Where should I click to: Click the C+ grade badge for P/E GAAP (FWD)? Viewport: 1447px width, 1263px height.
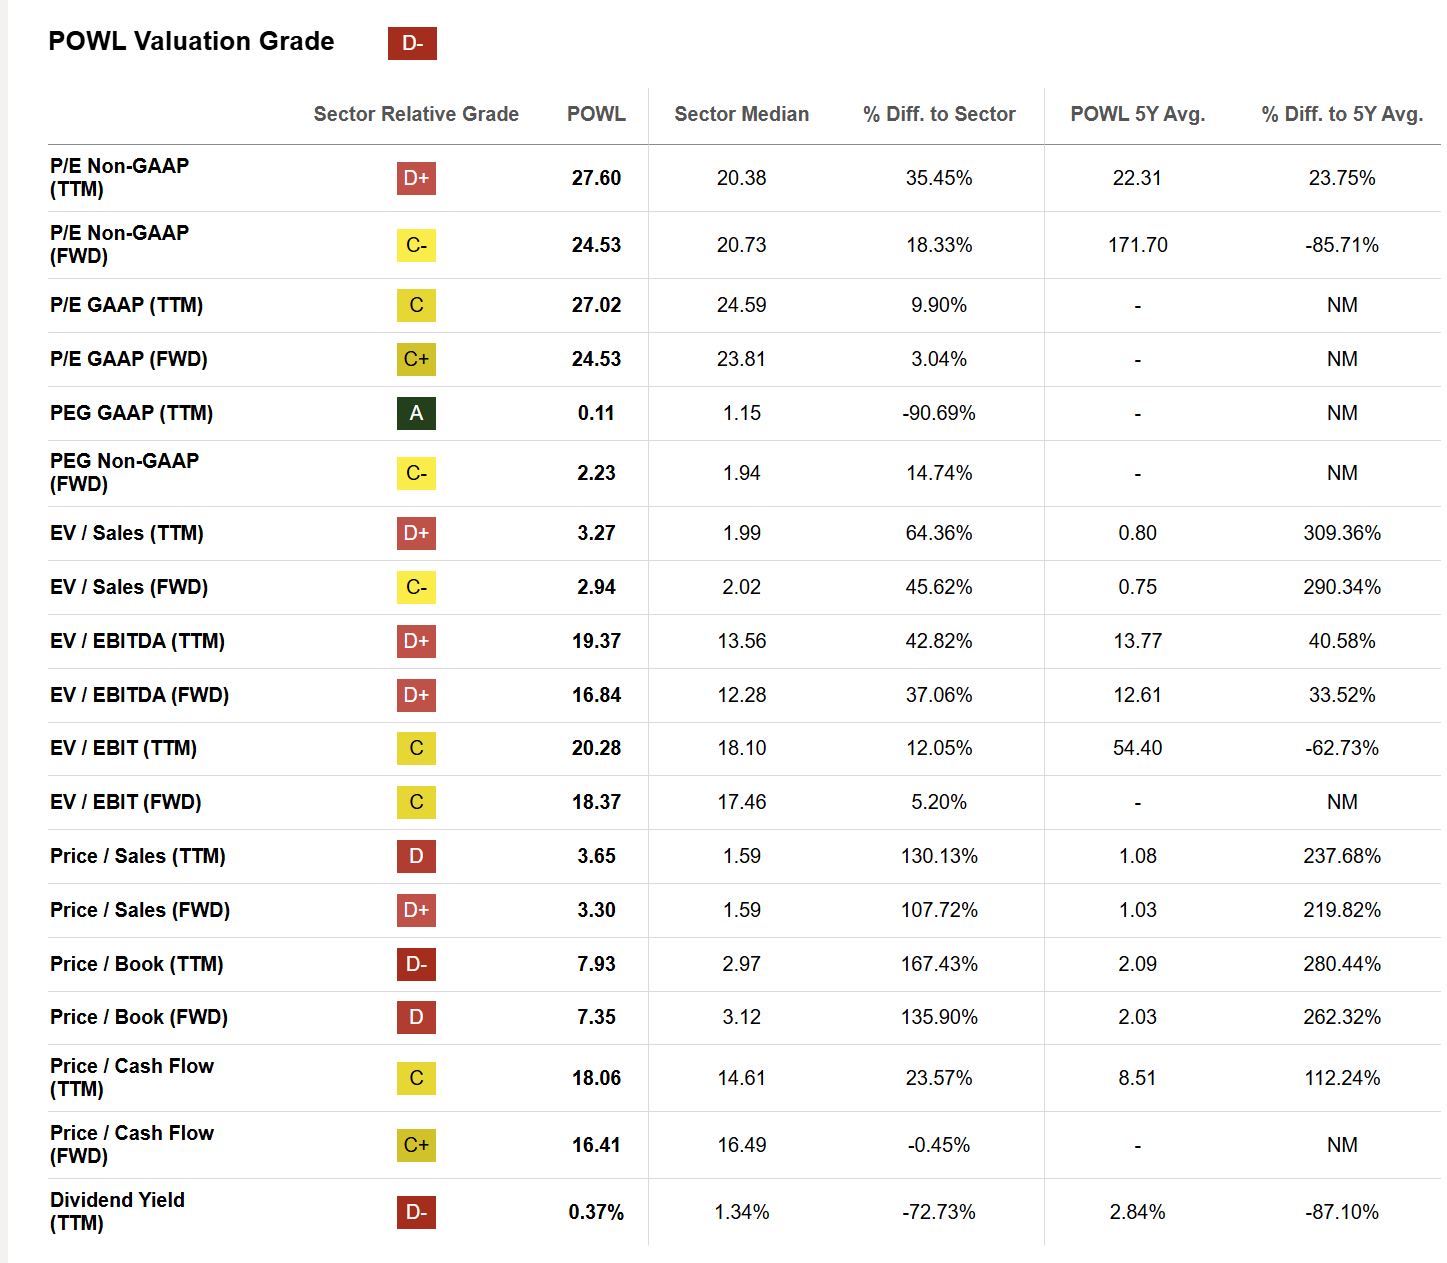pyautogui.click(x=416, y=359)
